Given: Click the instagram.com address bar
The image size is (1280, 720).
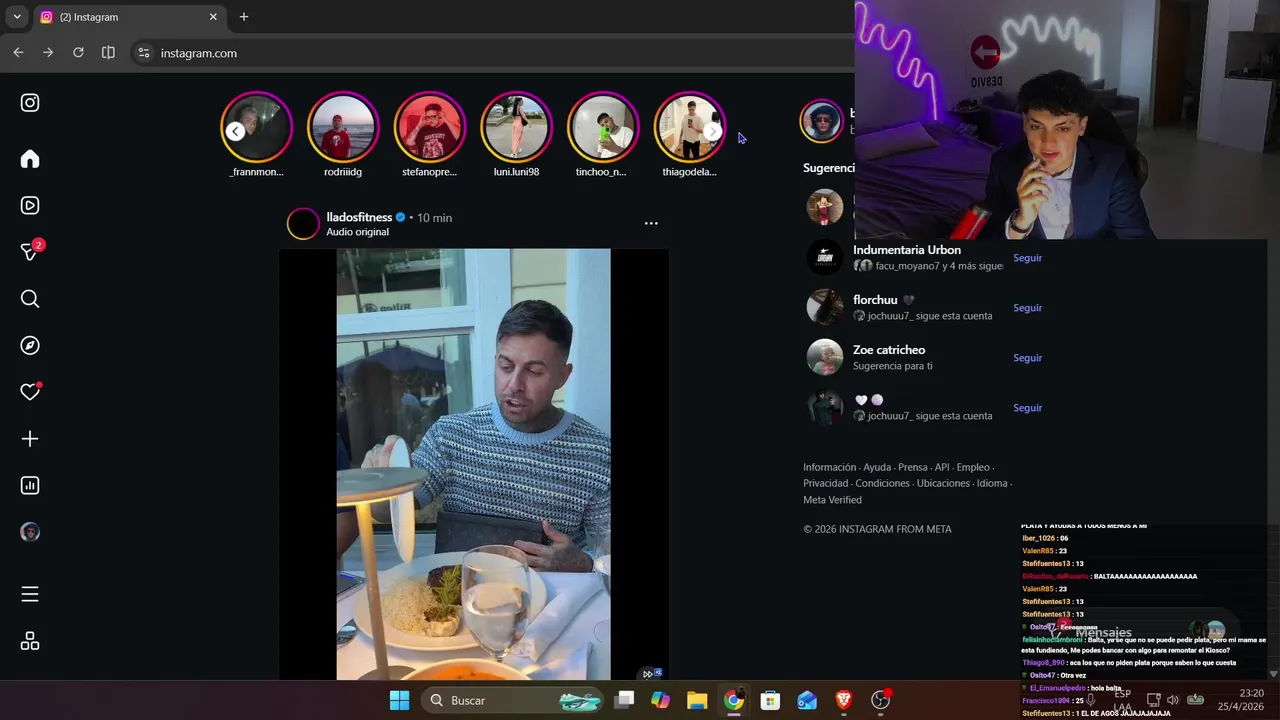Looking at the screenshot, I should [490, 53].
